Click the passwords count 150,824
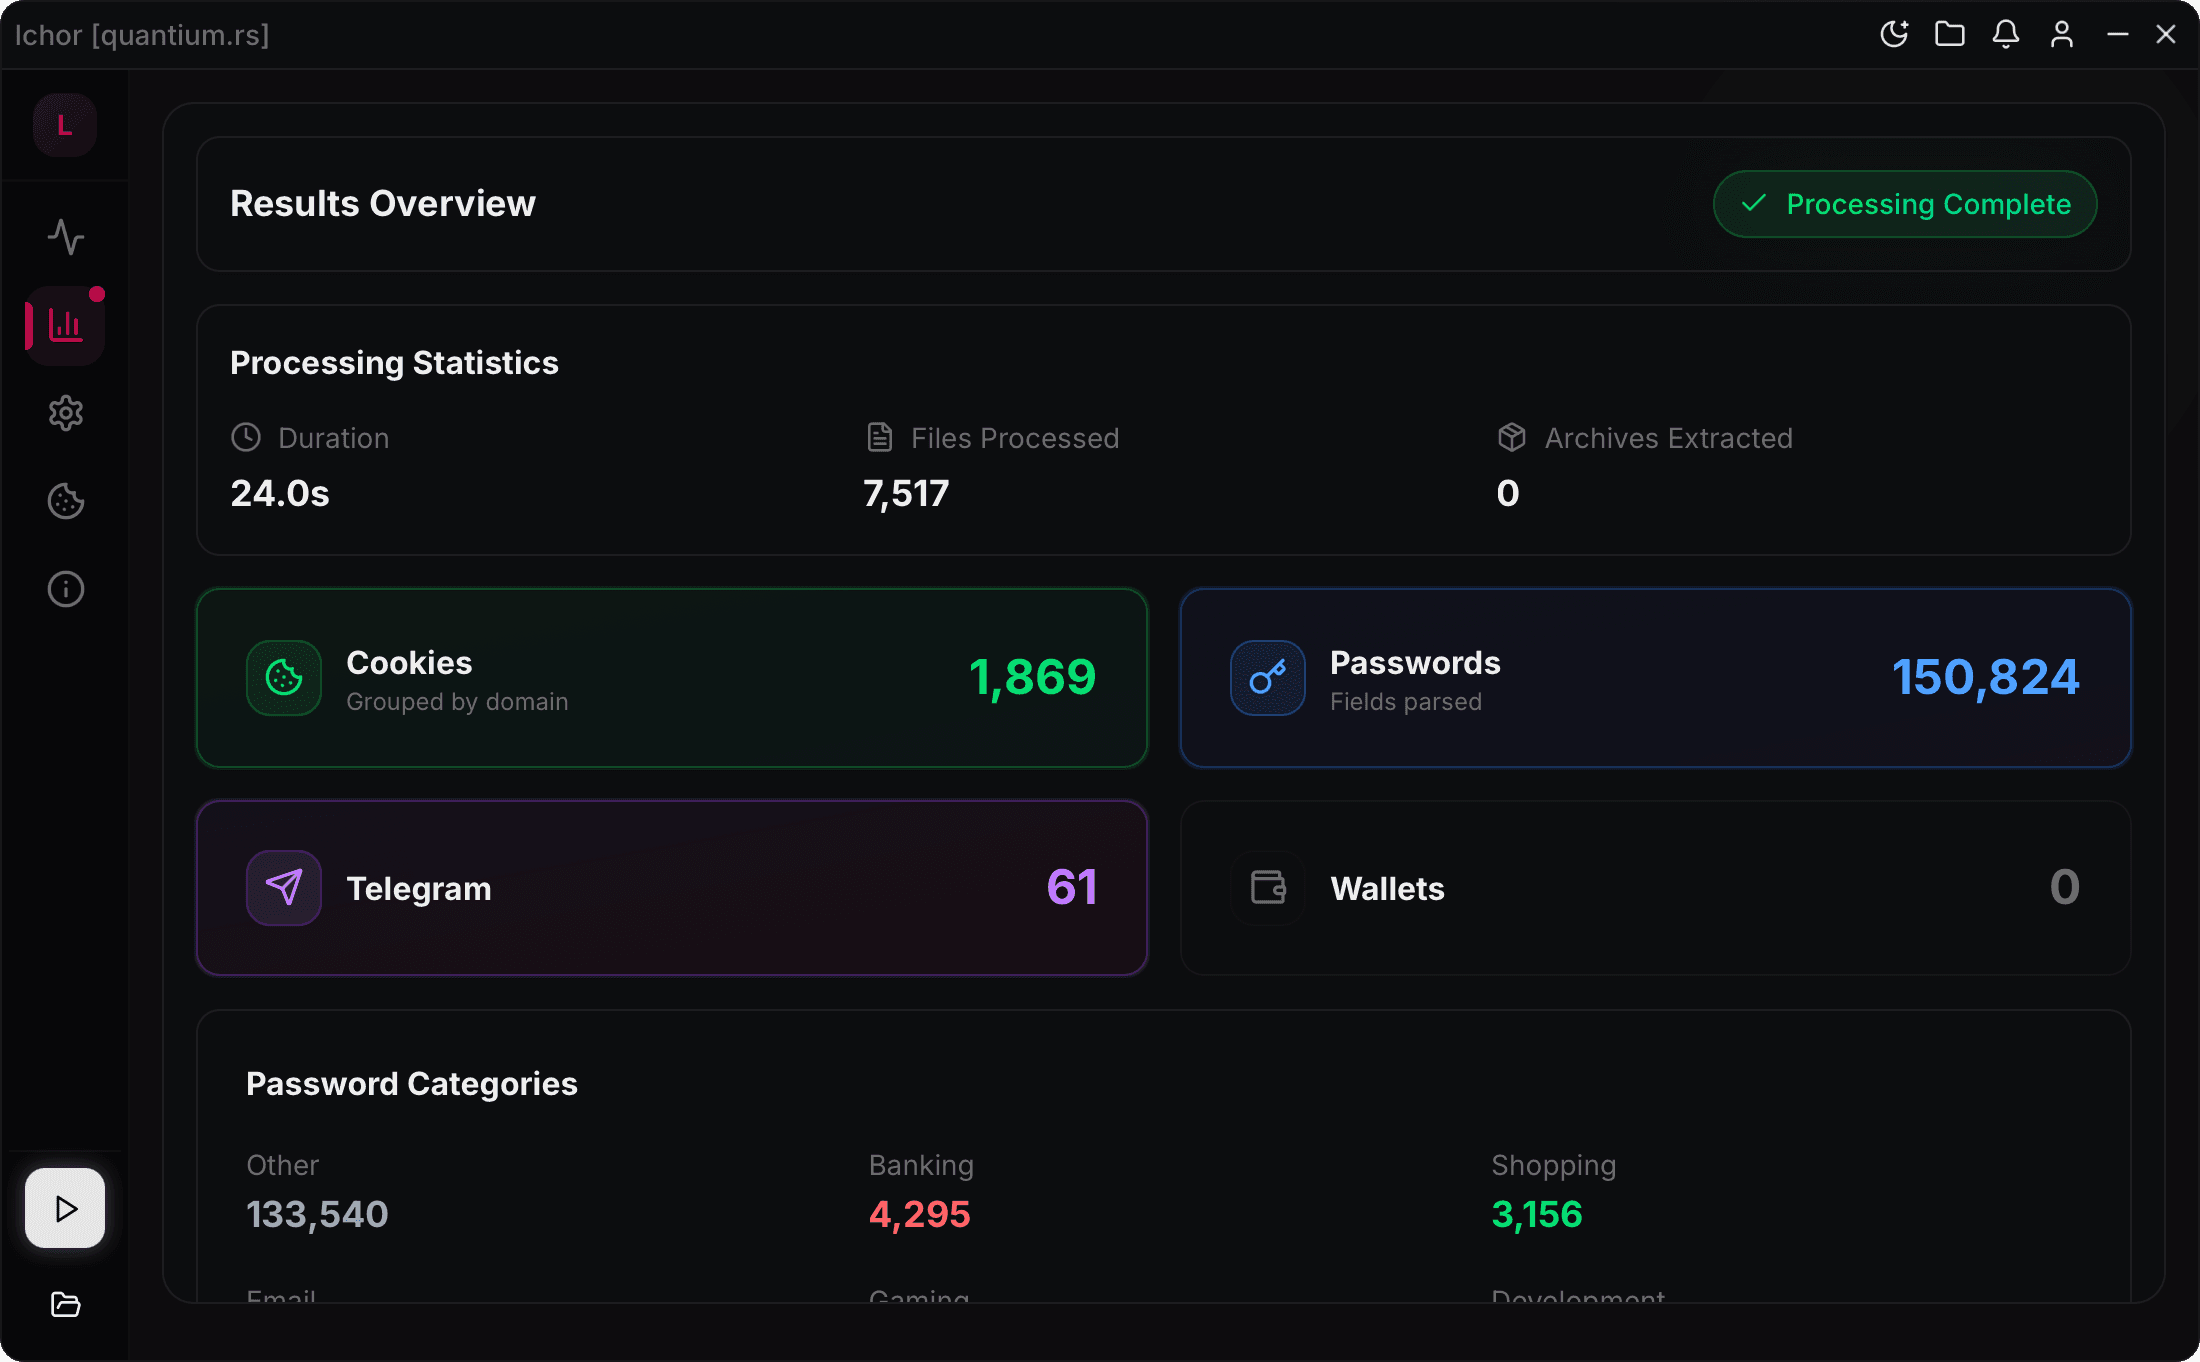 pyautogui.click(x=1986, y=677)
